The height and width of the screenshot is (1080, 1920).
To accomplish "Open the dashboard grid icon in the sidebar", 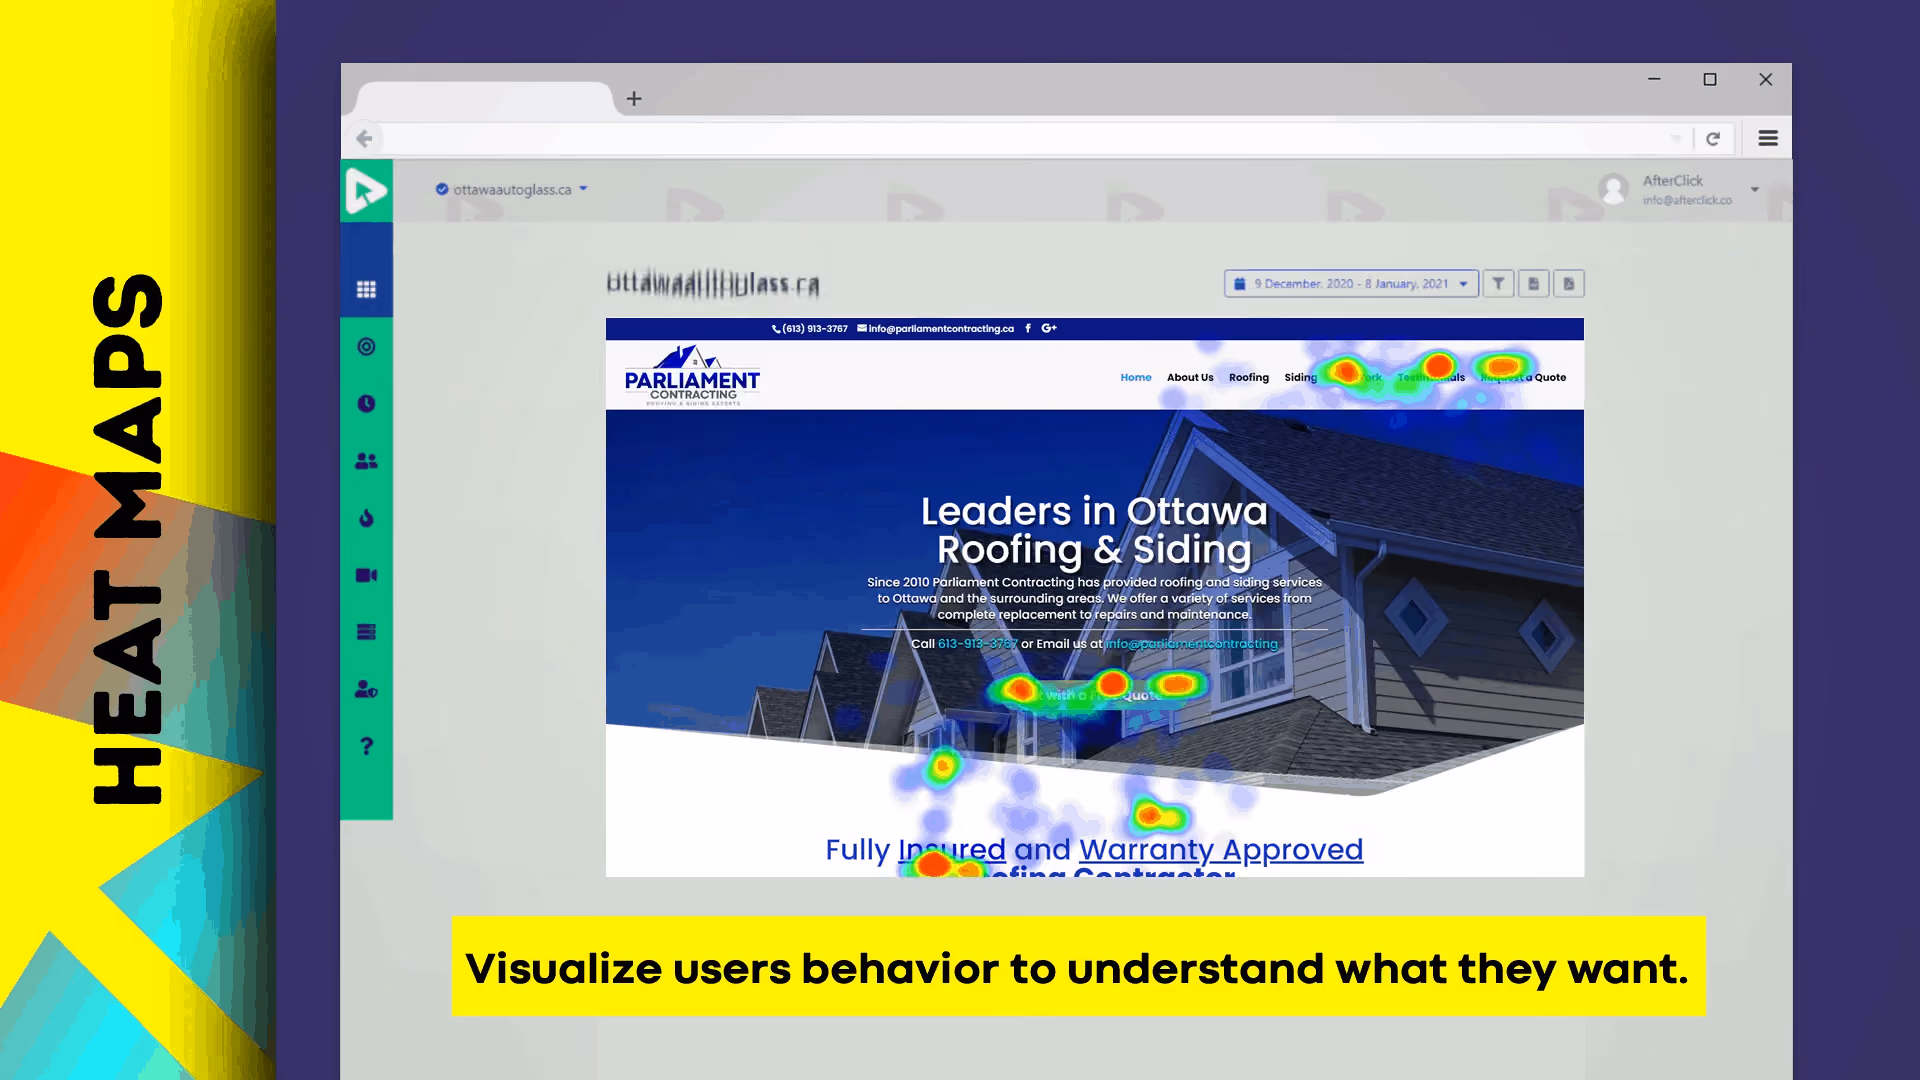I will point(366,289).
